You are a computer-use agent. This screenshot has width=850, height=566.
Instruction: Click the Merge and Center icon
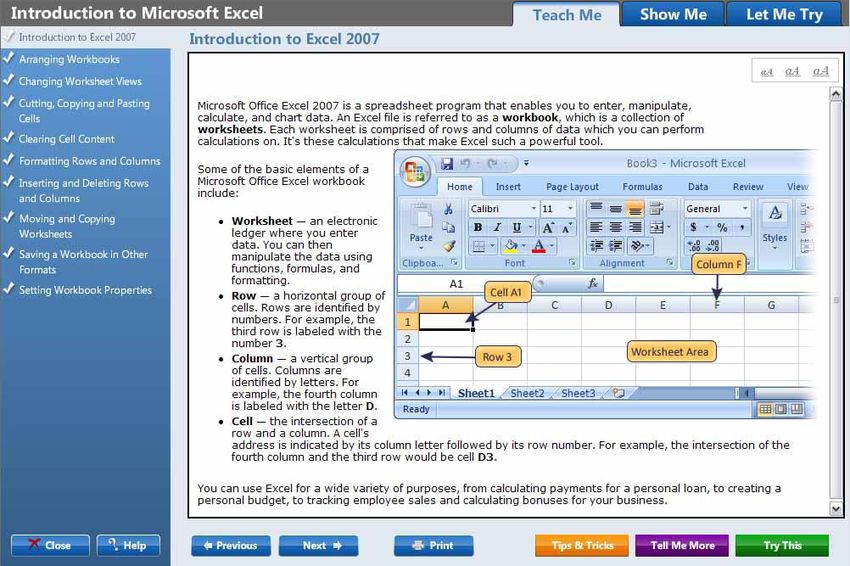pos(656,228)
